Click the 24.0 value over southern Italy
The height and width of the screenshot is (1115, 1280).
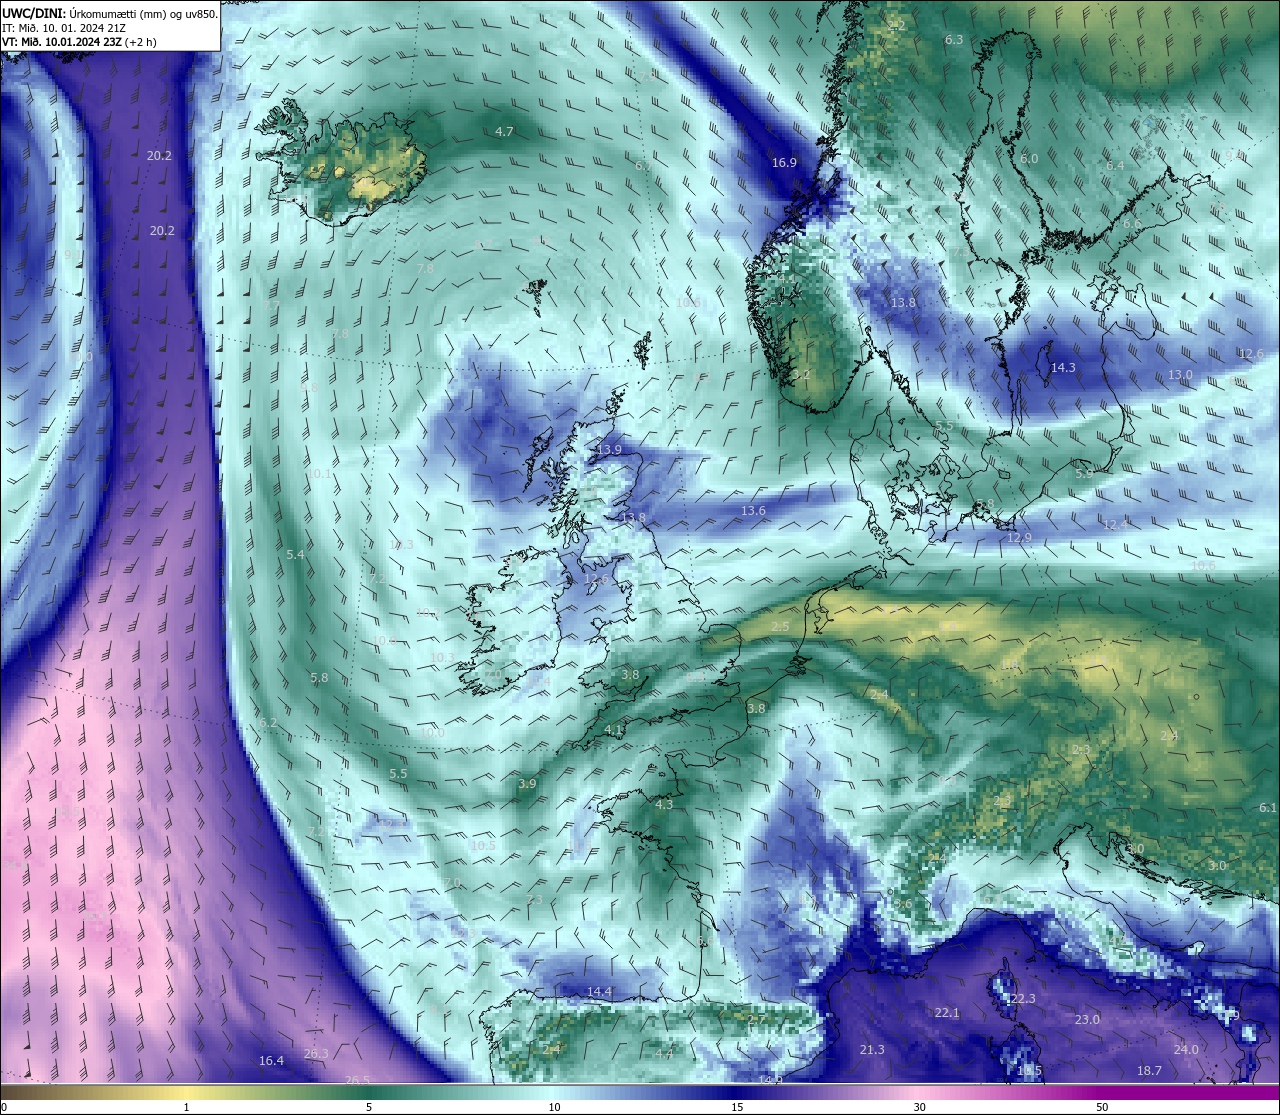(x=1186, y=1050)
